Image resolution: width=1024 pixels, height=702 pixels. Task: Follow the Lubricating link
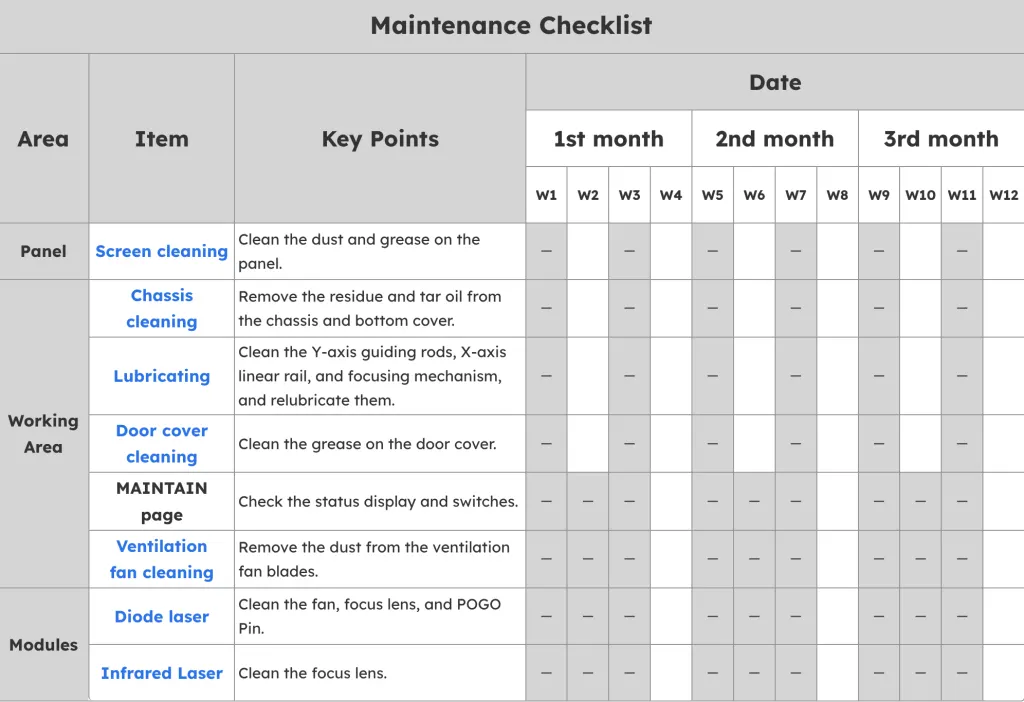(x=161, y=376)
